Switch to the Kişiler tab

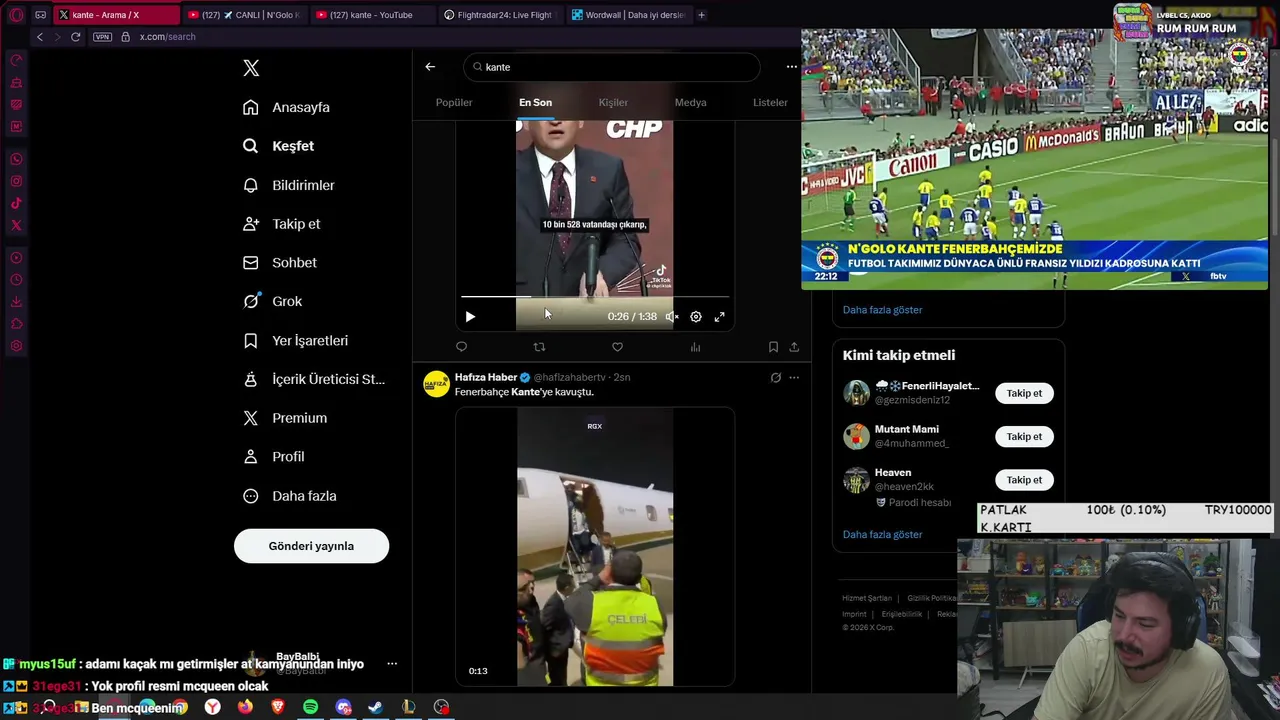613,102
